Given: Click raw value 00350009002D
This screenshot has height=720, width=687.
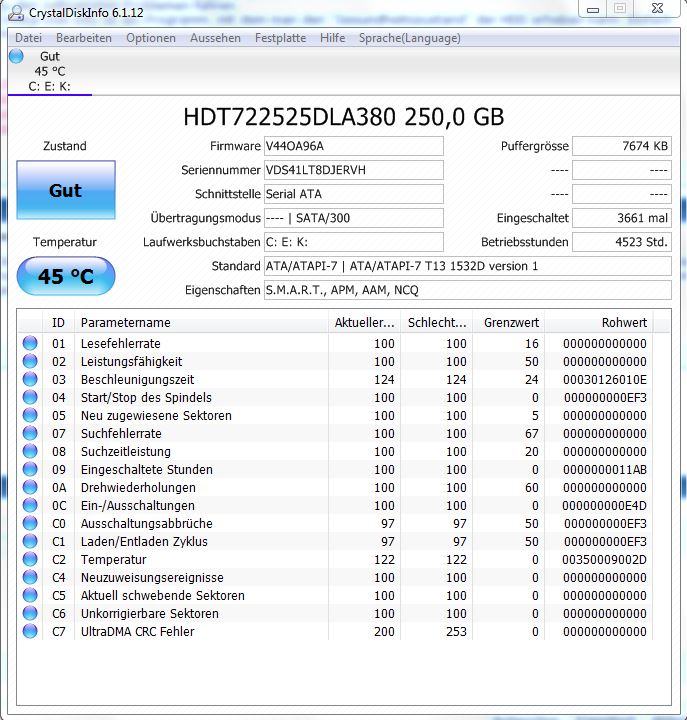Looking at the screenshot, I should (605, 559).
